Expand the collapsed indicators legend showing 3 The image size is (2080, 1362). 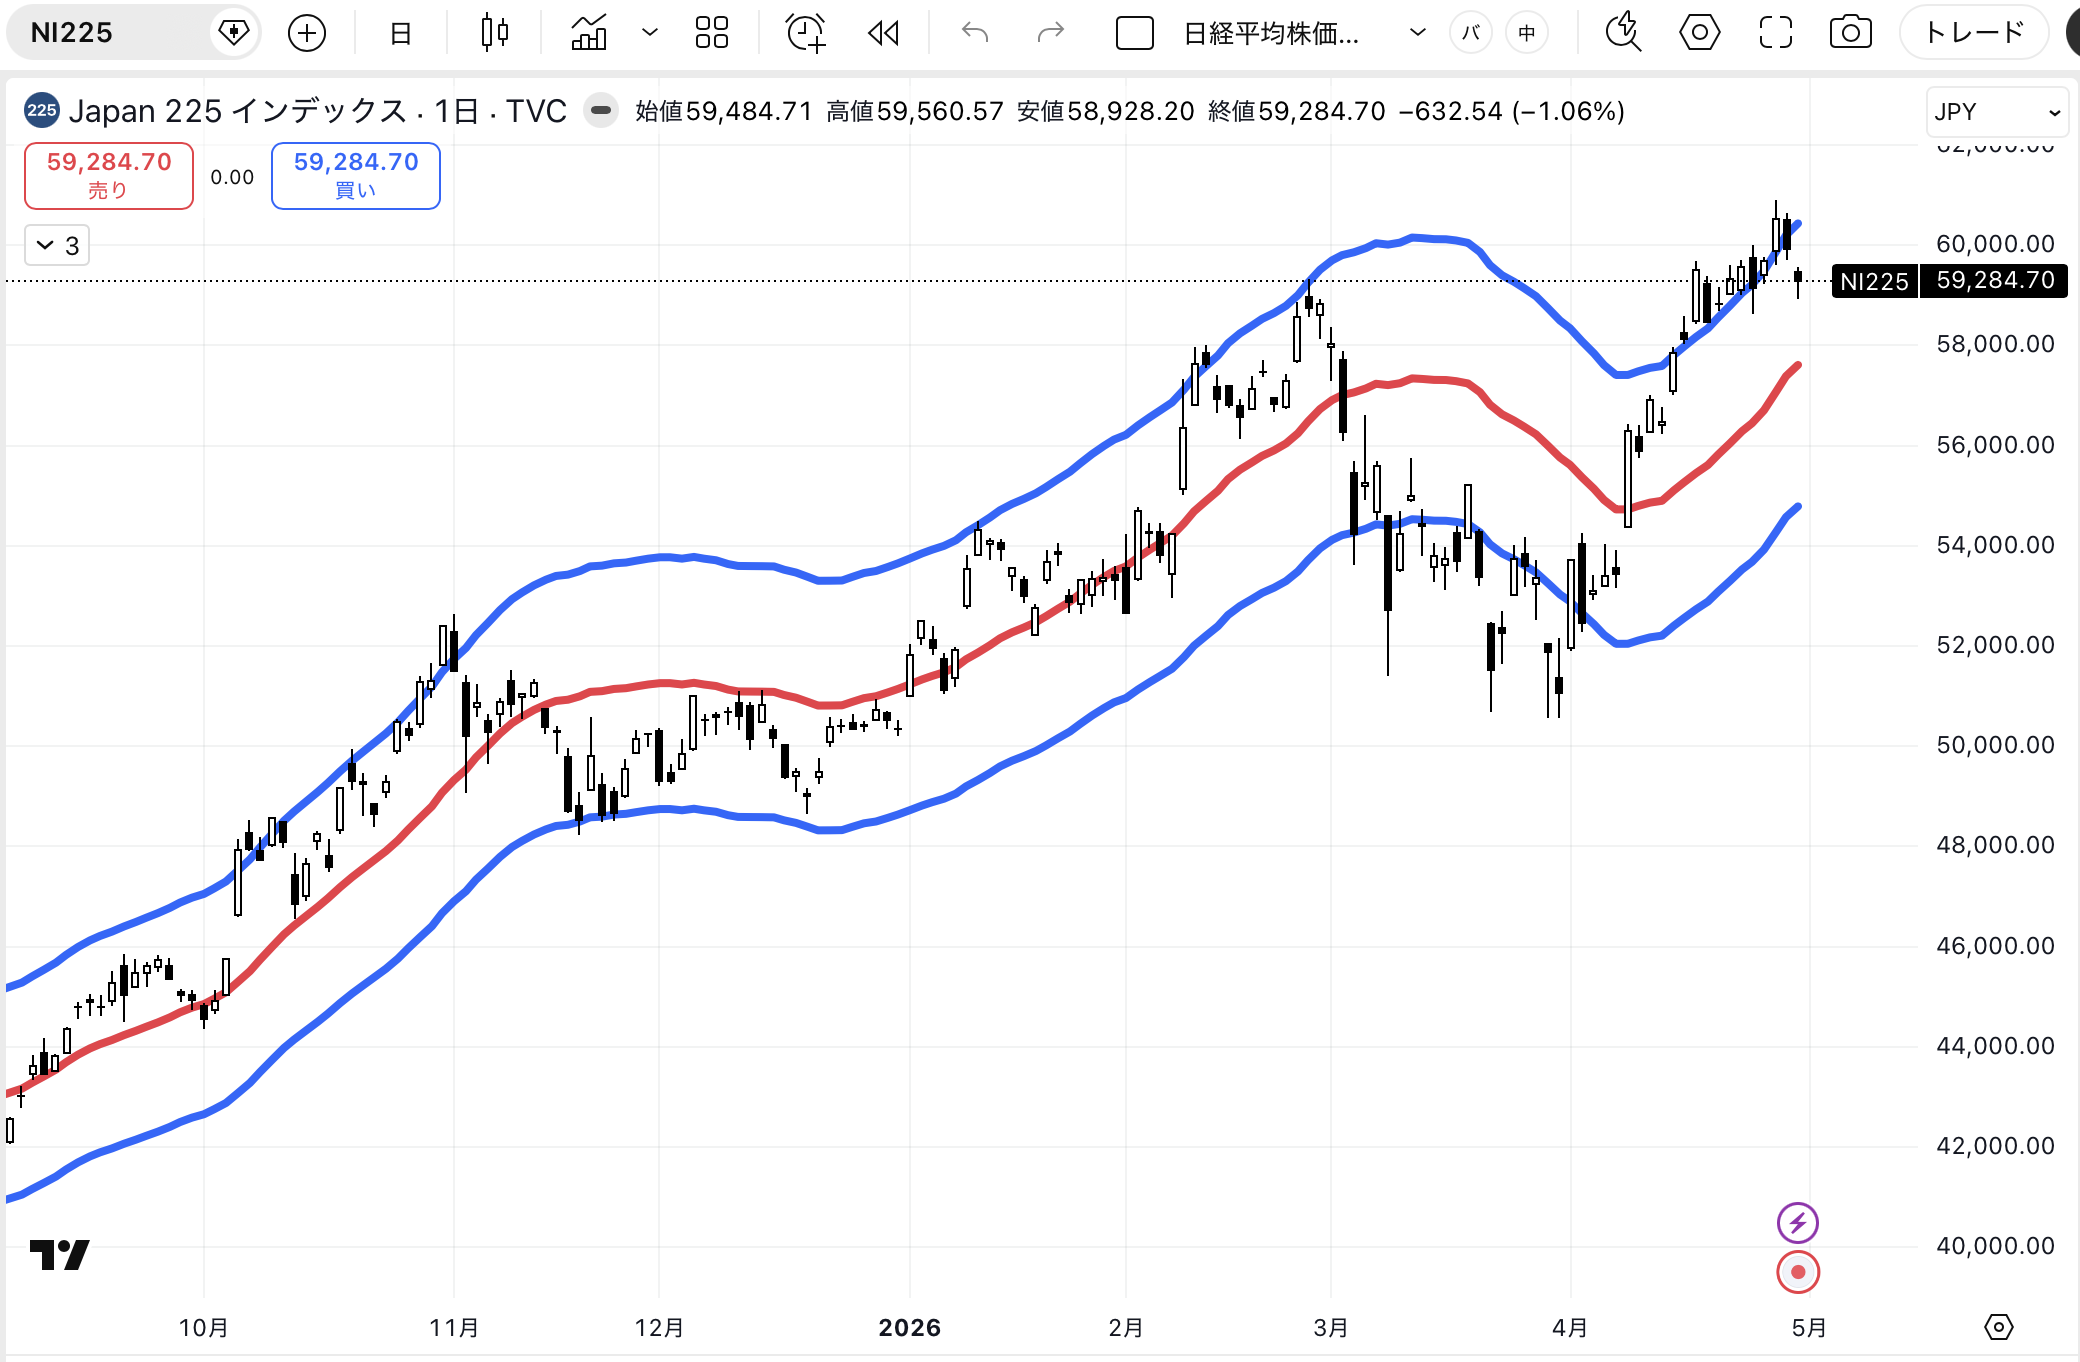[57, 246]
